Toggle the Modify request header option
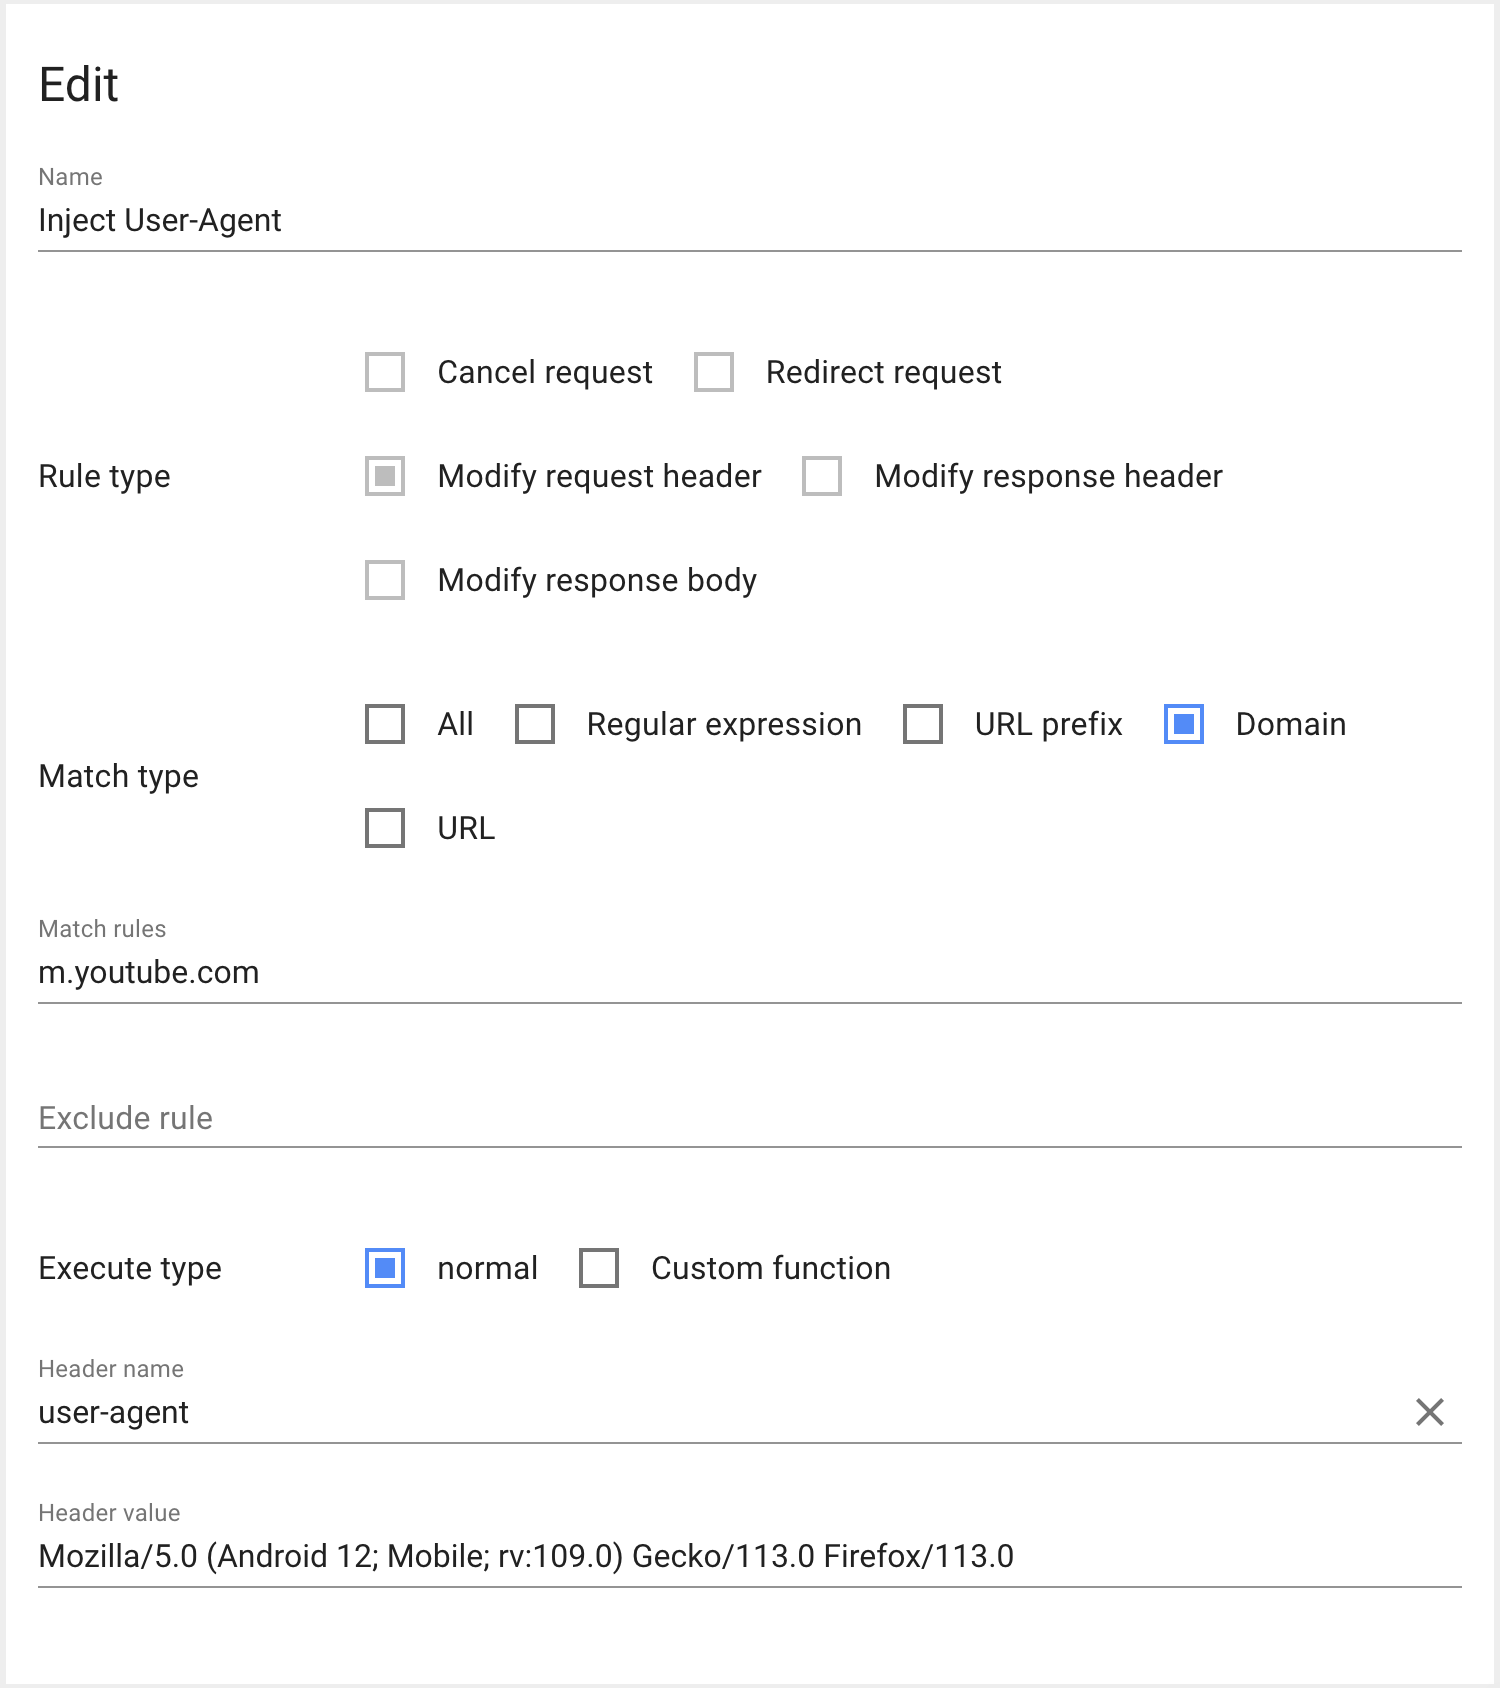Image resolution: width=1500 pixels, height=1688 pixels. (385, 476)
